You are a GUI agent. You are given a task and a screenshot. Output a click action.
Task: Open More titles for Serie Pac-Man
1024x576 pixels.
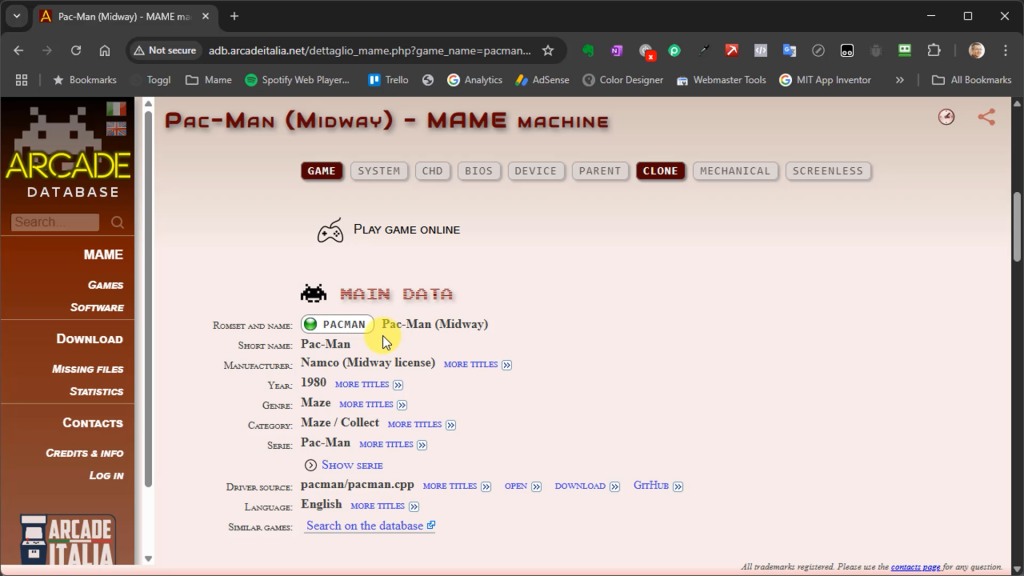pyautogui.click(x=393, y=445)
